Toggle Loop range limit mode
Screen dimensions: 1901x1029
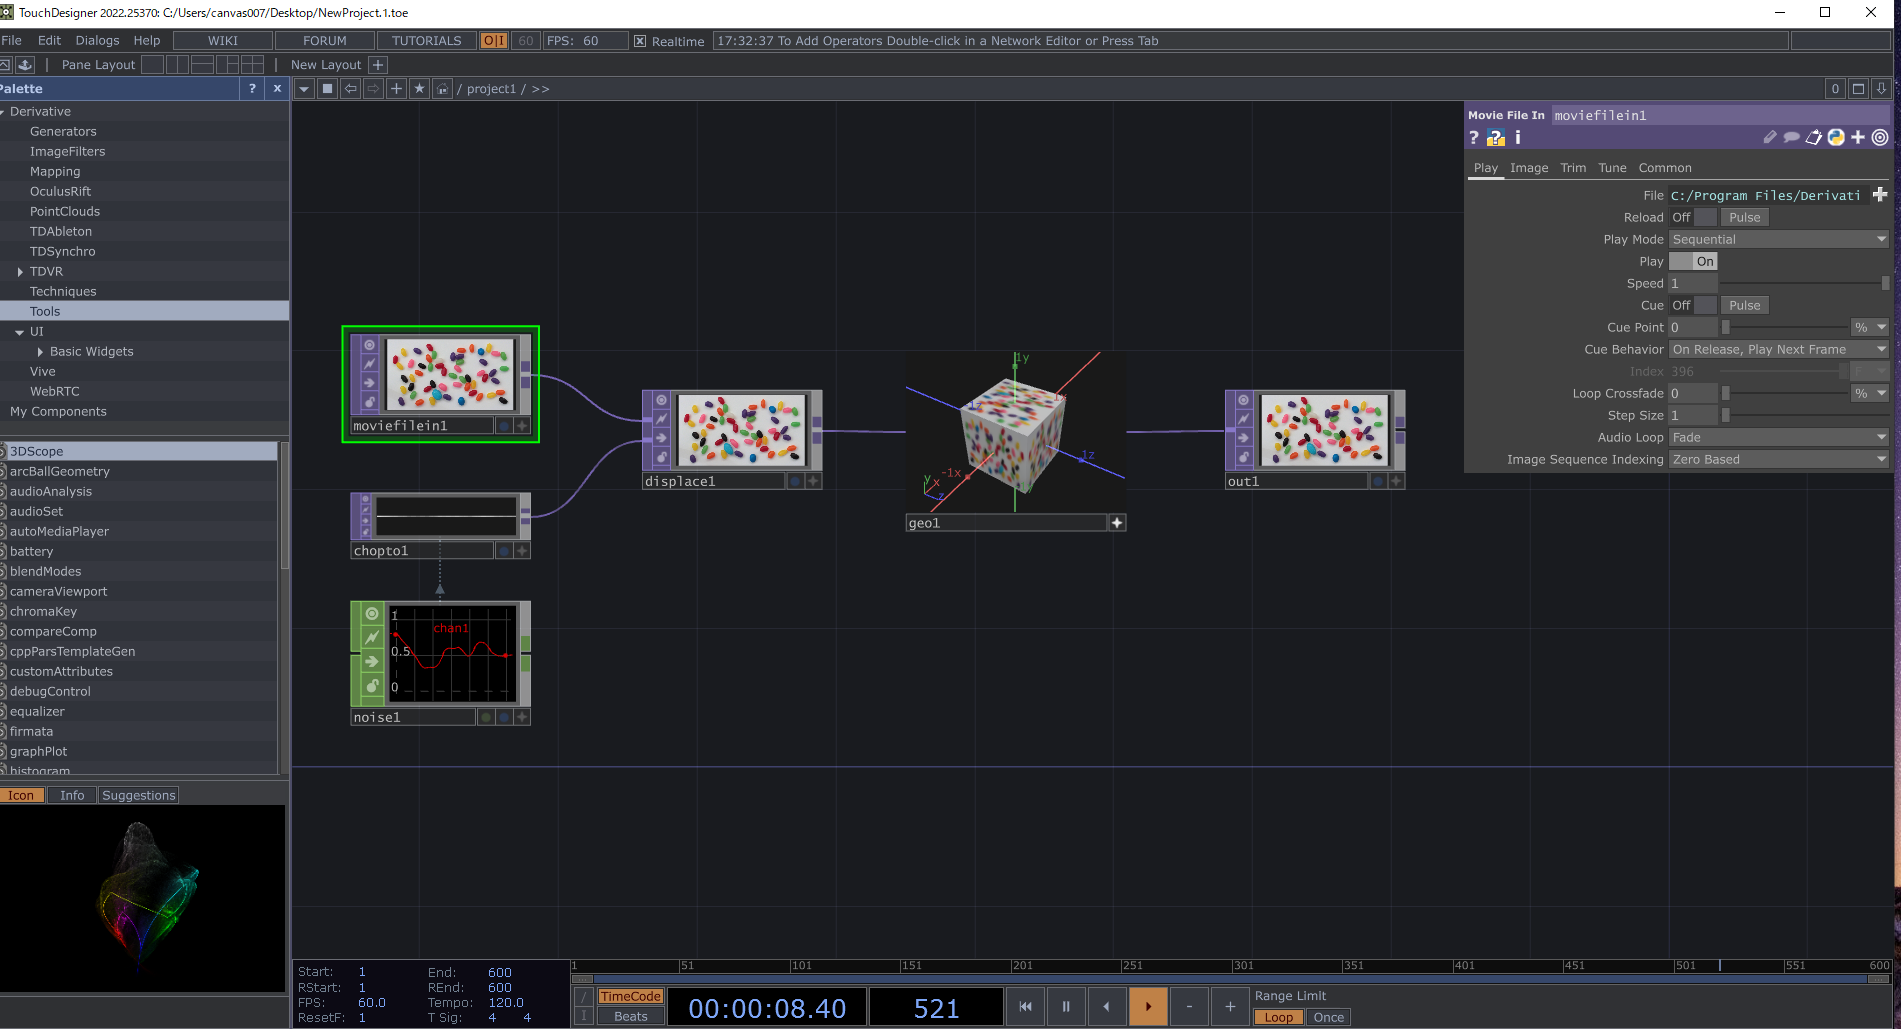[x=1278, y=1017]
